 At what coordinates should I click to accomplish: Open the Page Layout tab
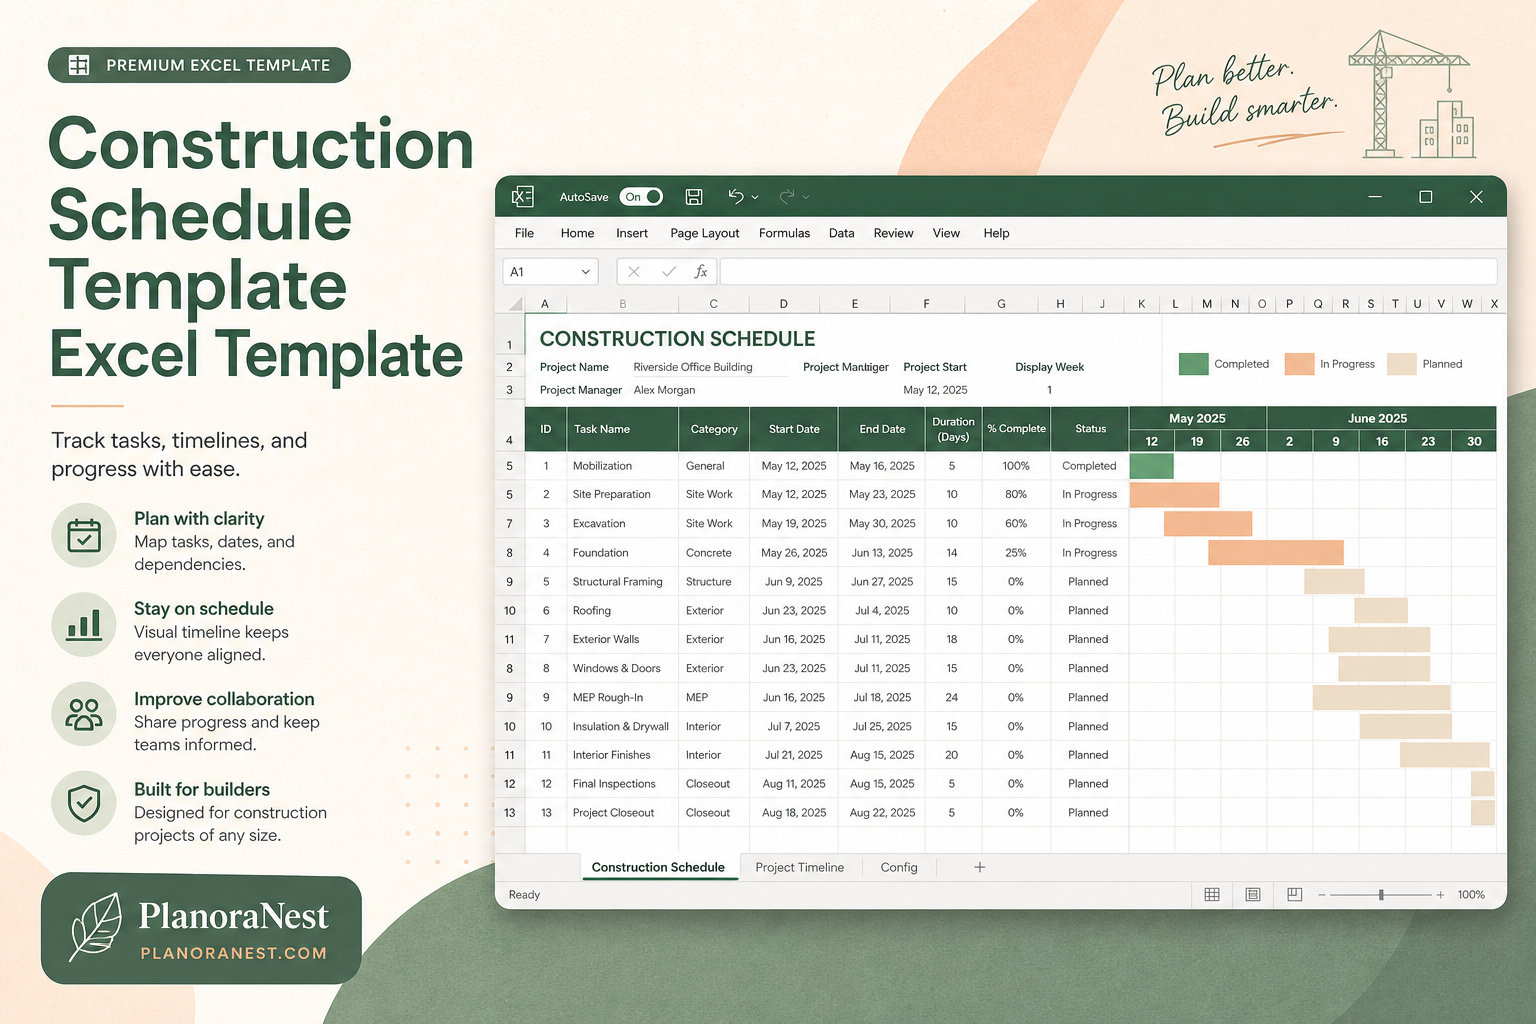705,233
